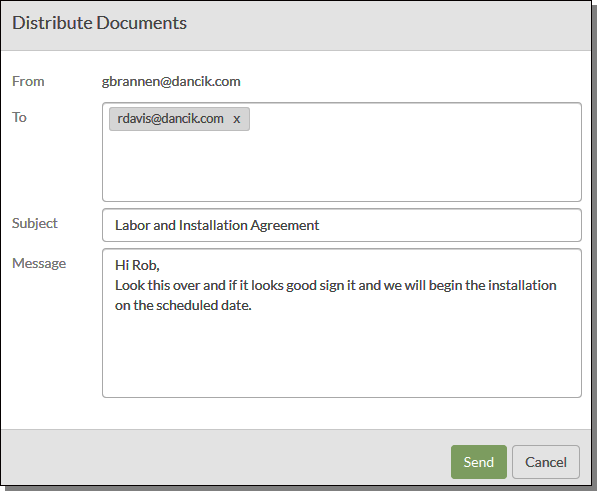The height and width of the screenshot is (491, 597).
Task: Send the Labor and Installation Agreement email
Action: [x=479, y=462]
